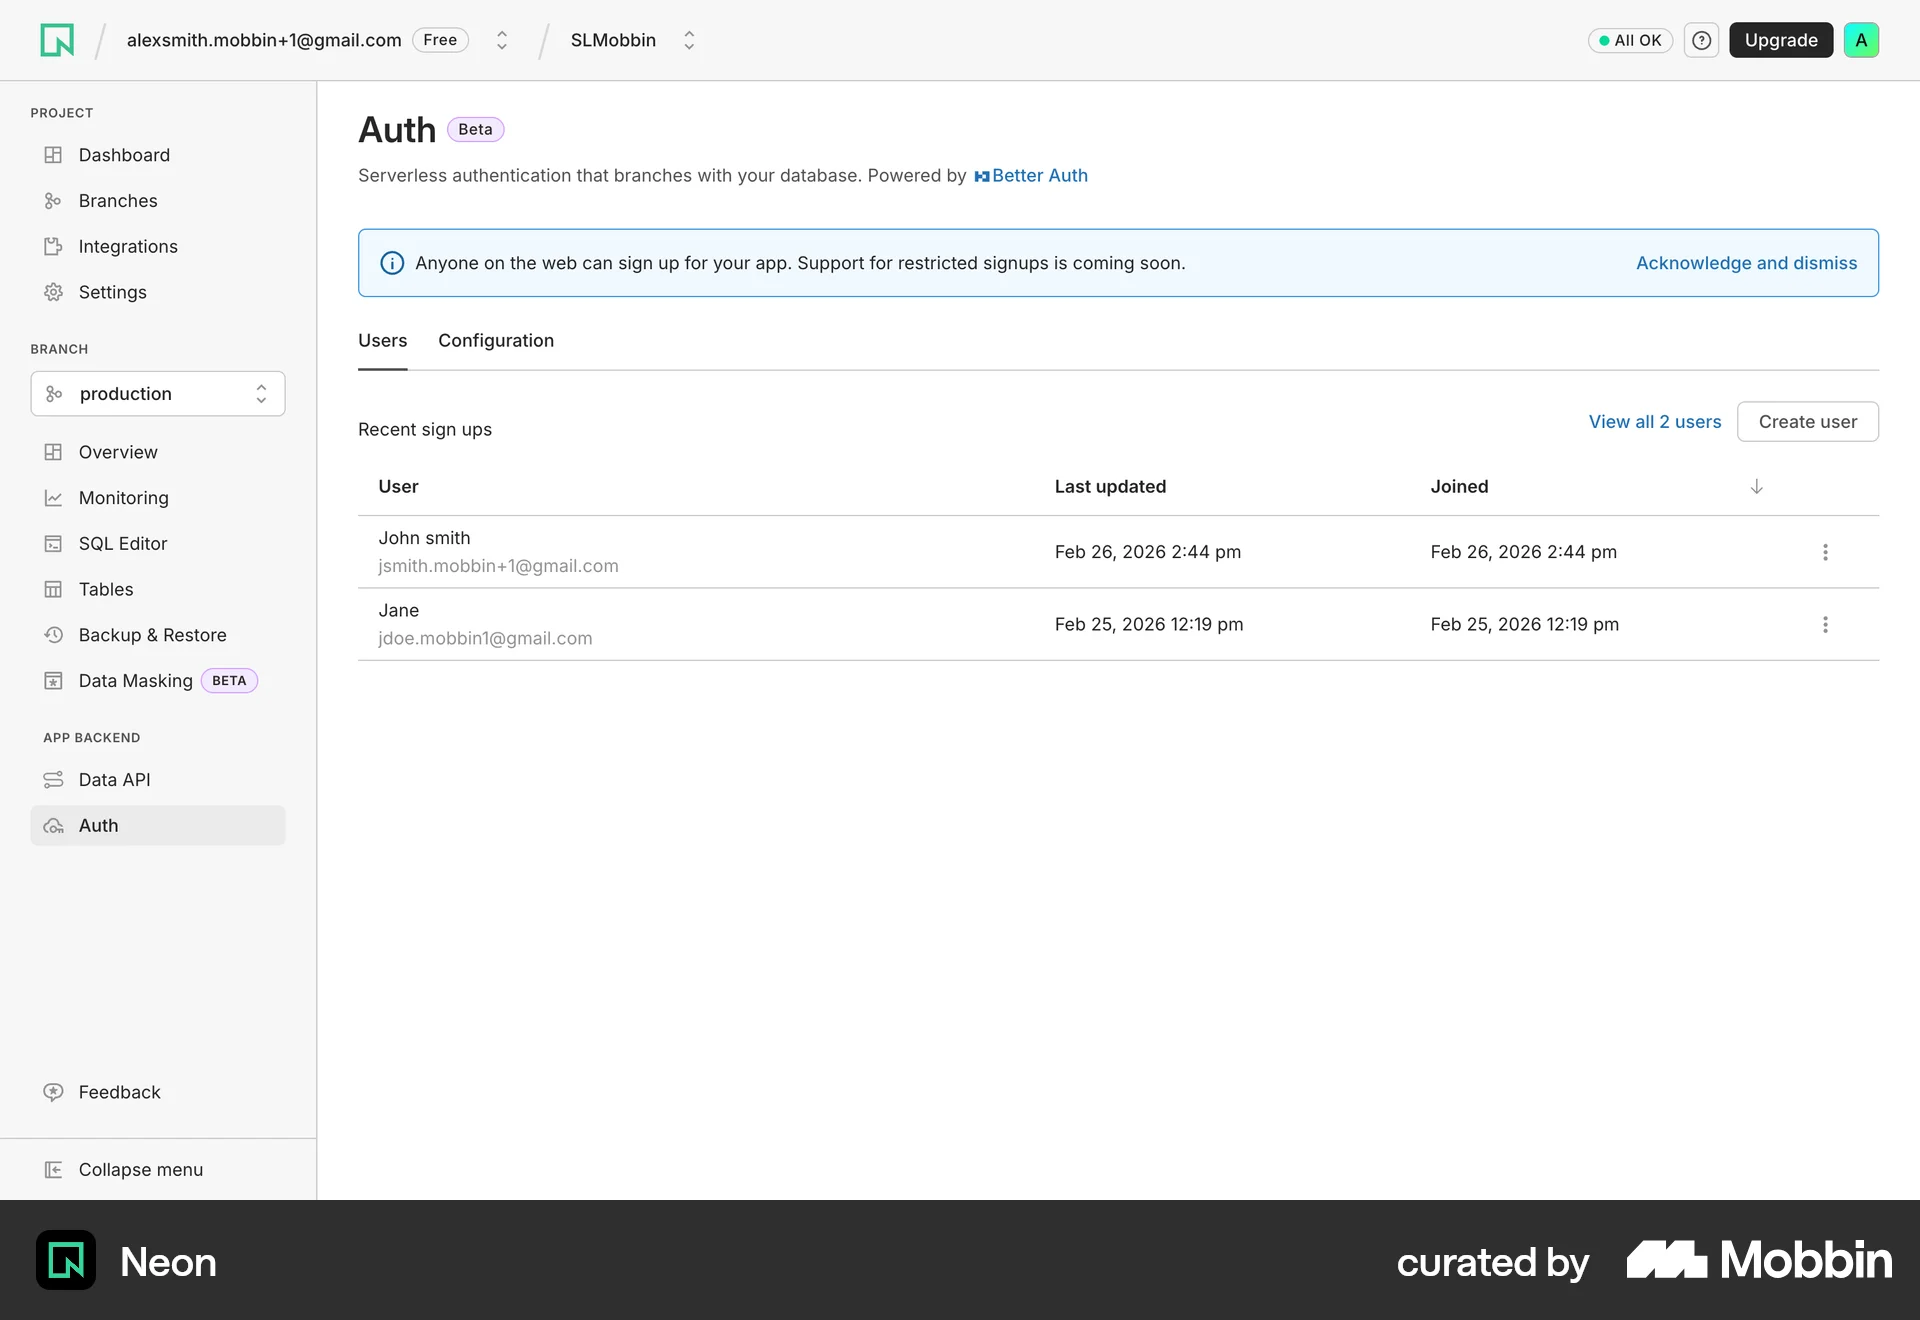Click the Neon logo in top bar
This screenshot has width=1920, height=1320.
tap(57, 40)
